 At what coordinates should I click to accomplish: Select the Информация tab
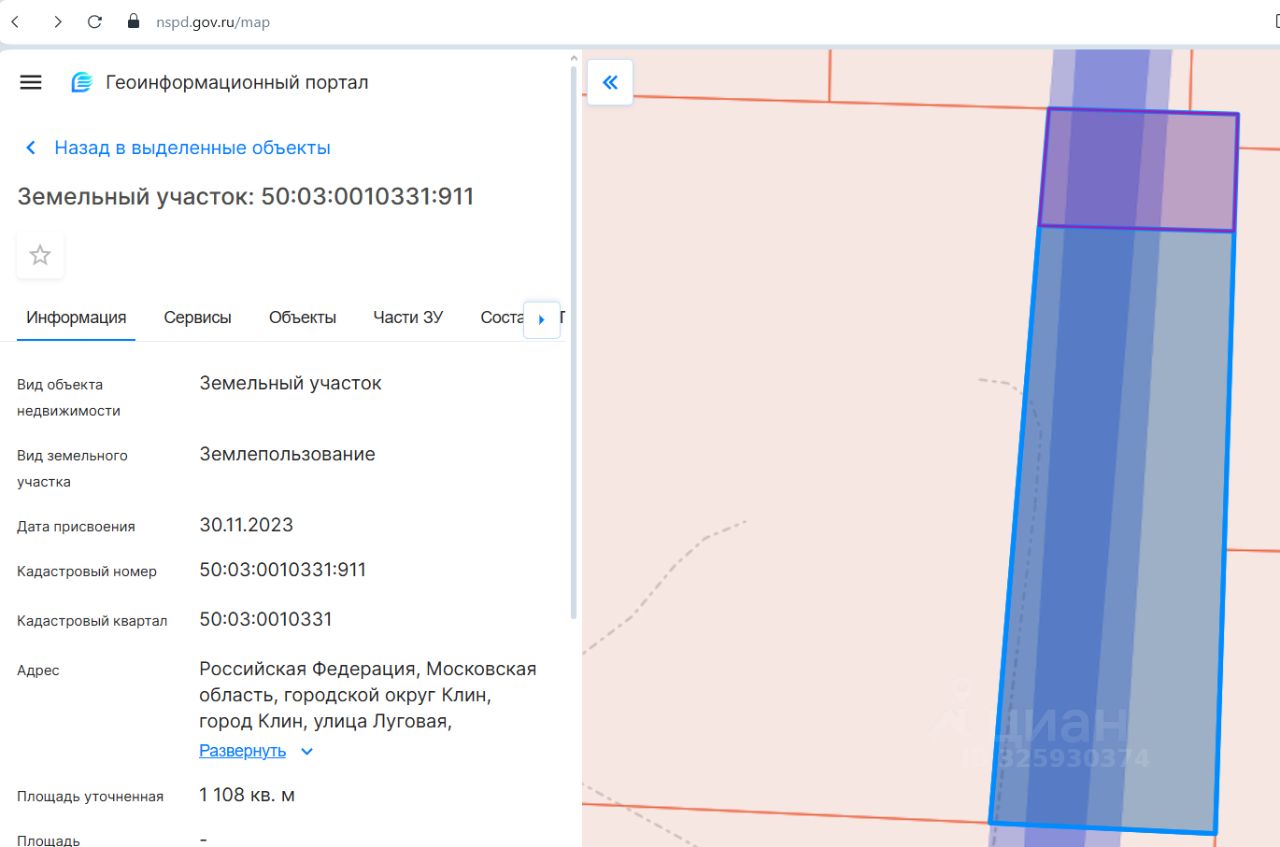[76, 317]
